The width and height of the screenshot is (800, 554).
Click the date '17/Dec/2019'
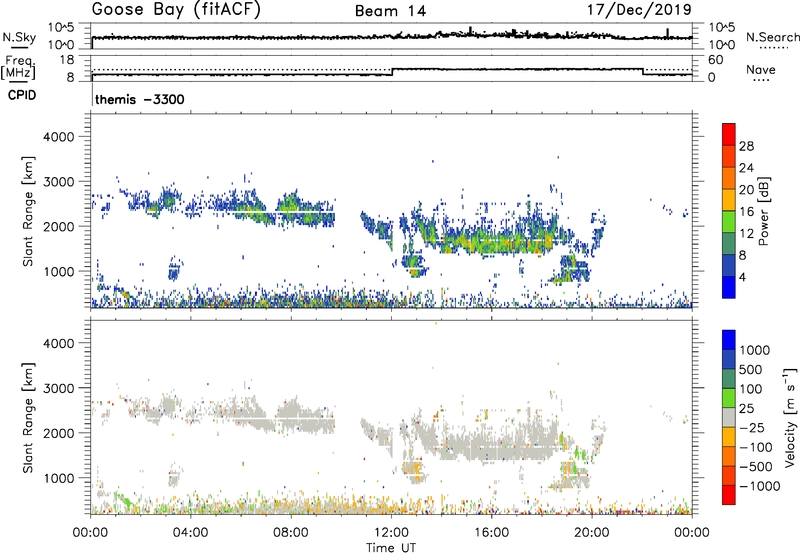point(640,10)
